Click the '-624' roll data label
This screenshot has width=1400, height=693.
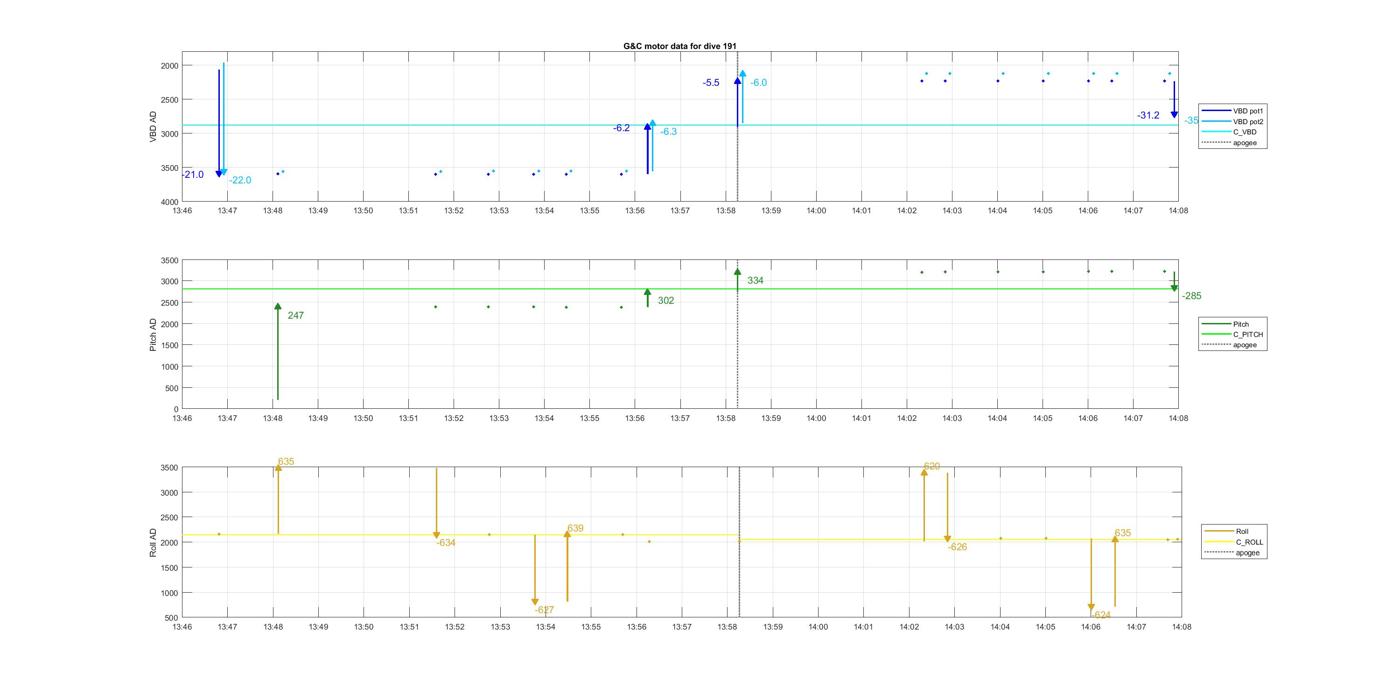(x=1101, y=614)
